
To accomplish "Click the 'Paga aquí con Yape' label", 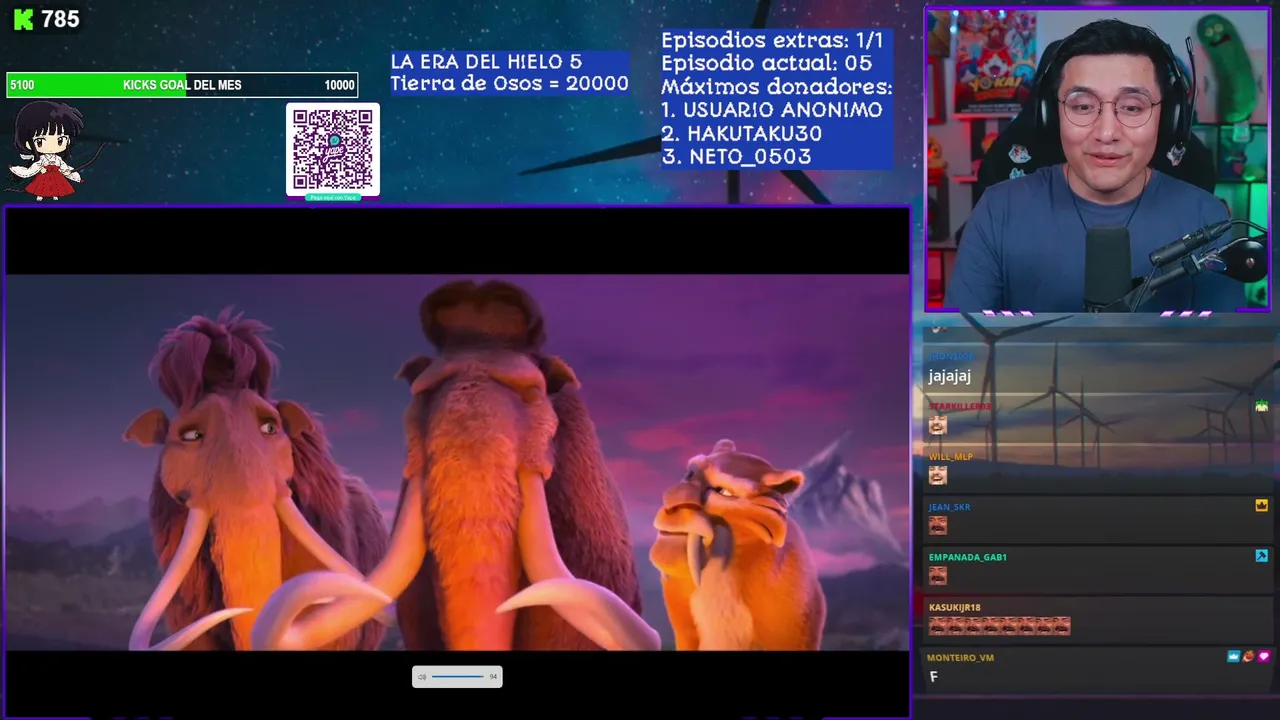I will [x=333, y=198].
